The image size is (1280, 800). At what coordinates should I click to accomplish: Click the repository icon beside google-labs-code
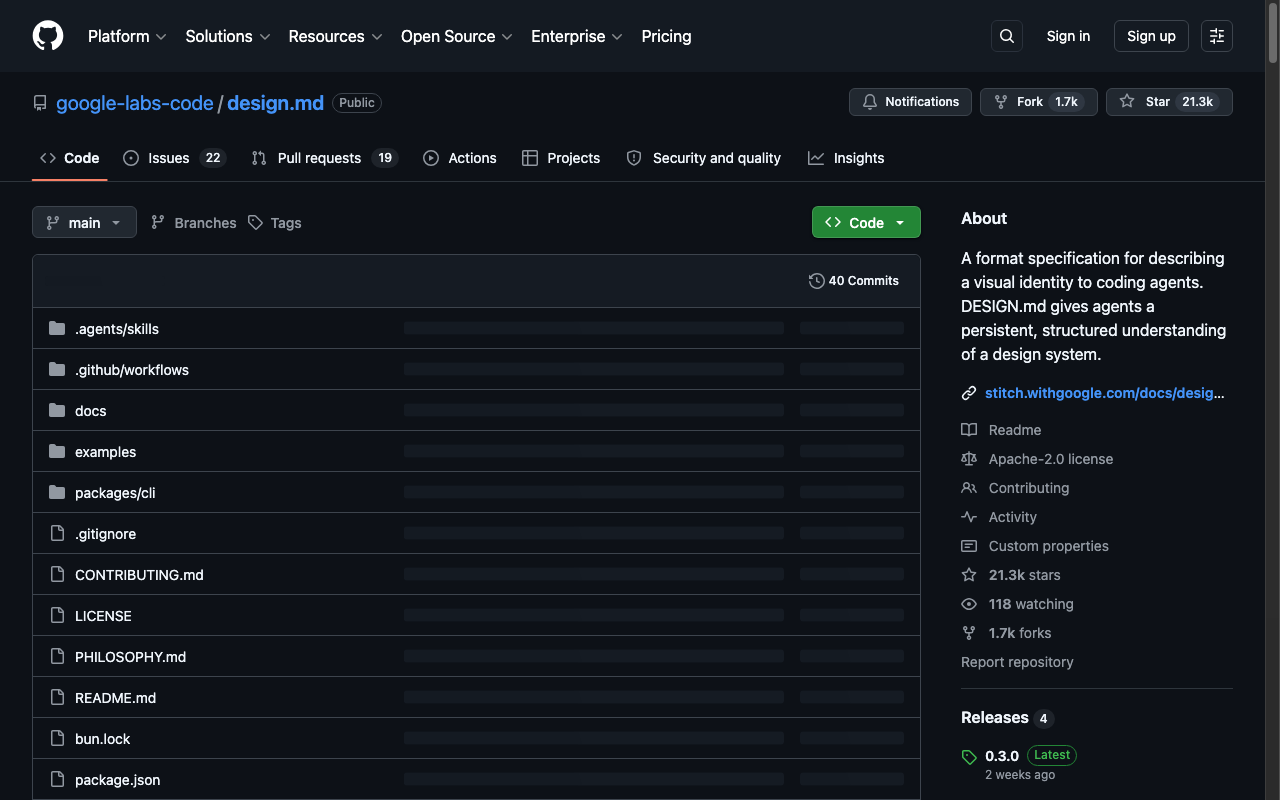40,103
